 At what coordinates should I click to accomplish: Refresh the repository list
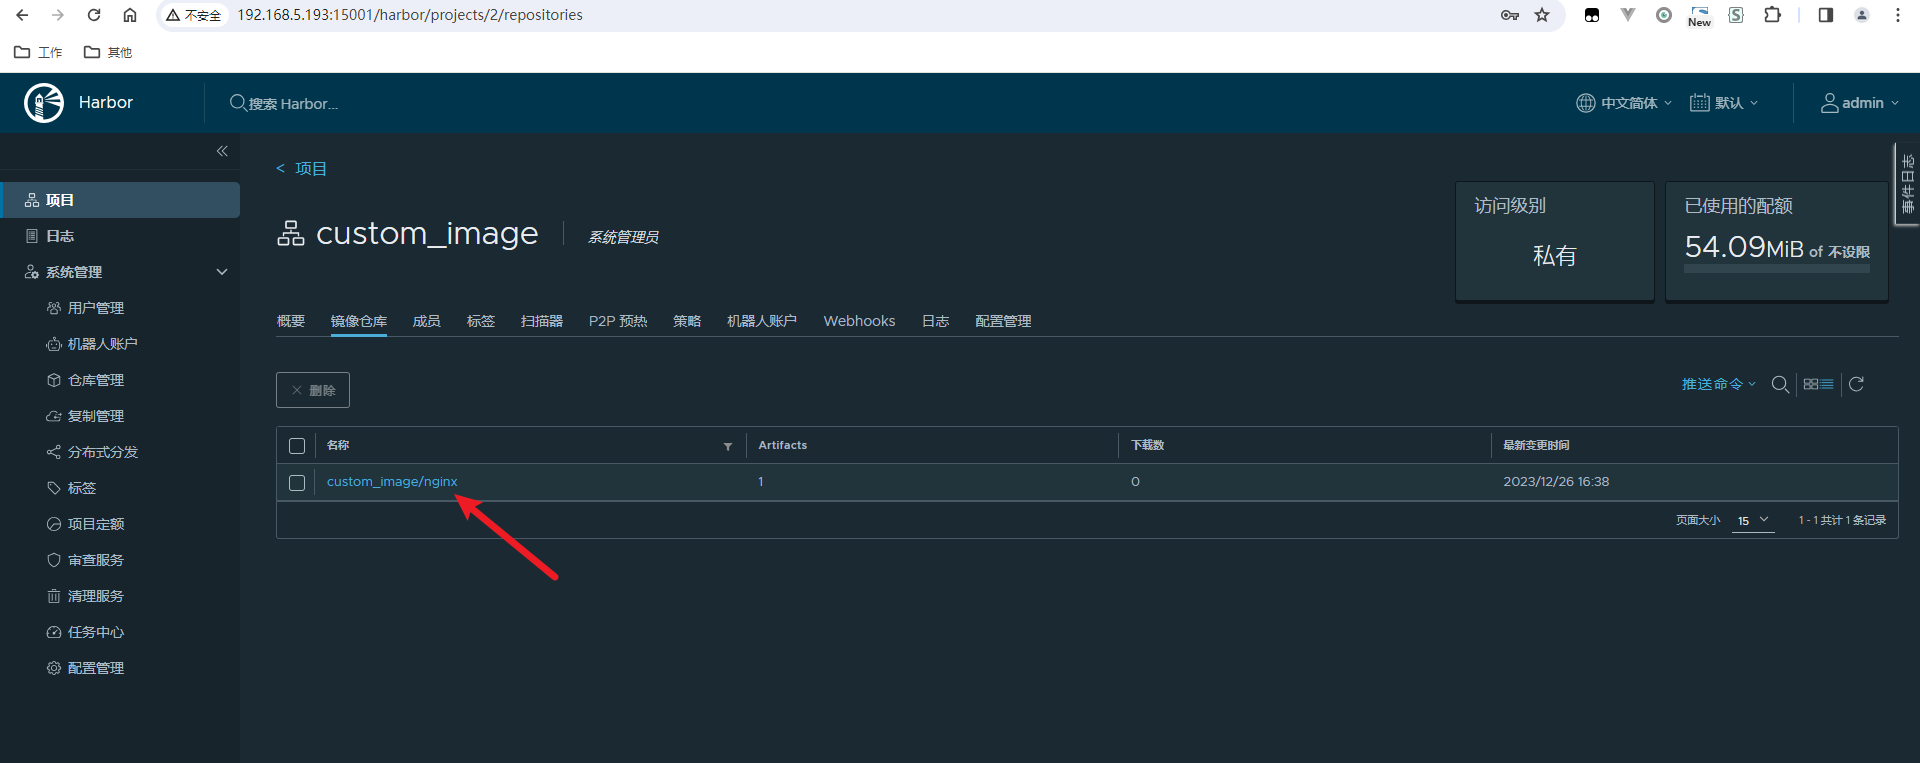1856,384
